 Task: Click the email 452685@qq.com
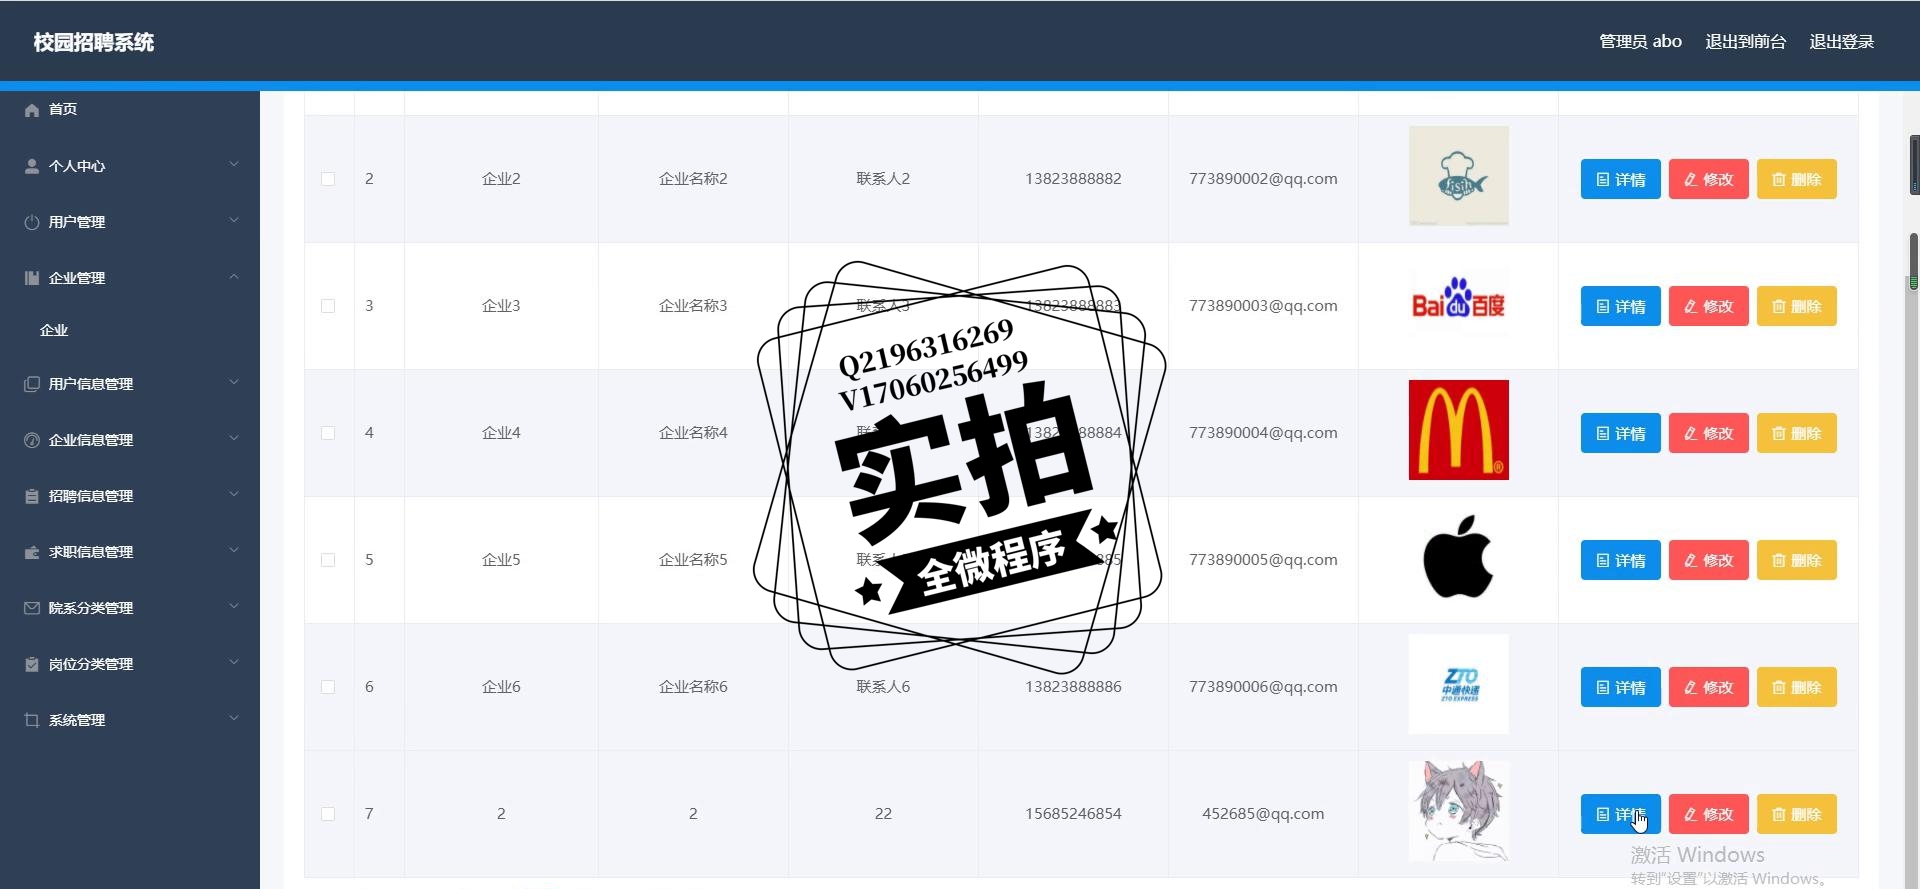tap(1263, 814)
